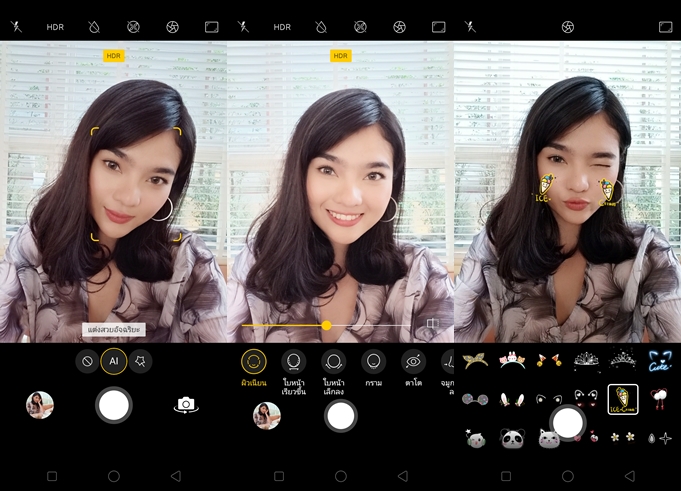This screenshot has height=491, width=681.
Task: Enable the AI beauty mode button
Action: point(114,361)
